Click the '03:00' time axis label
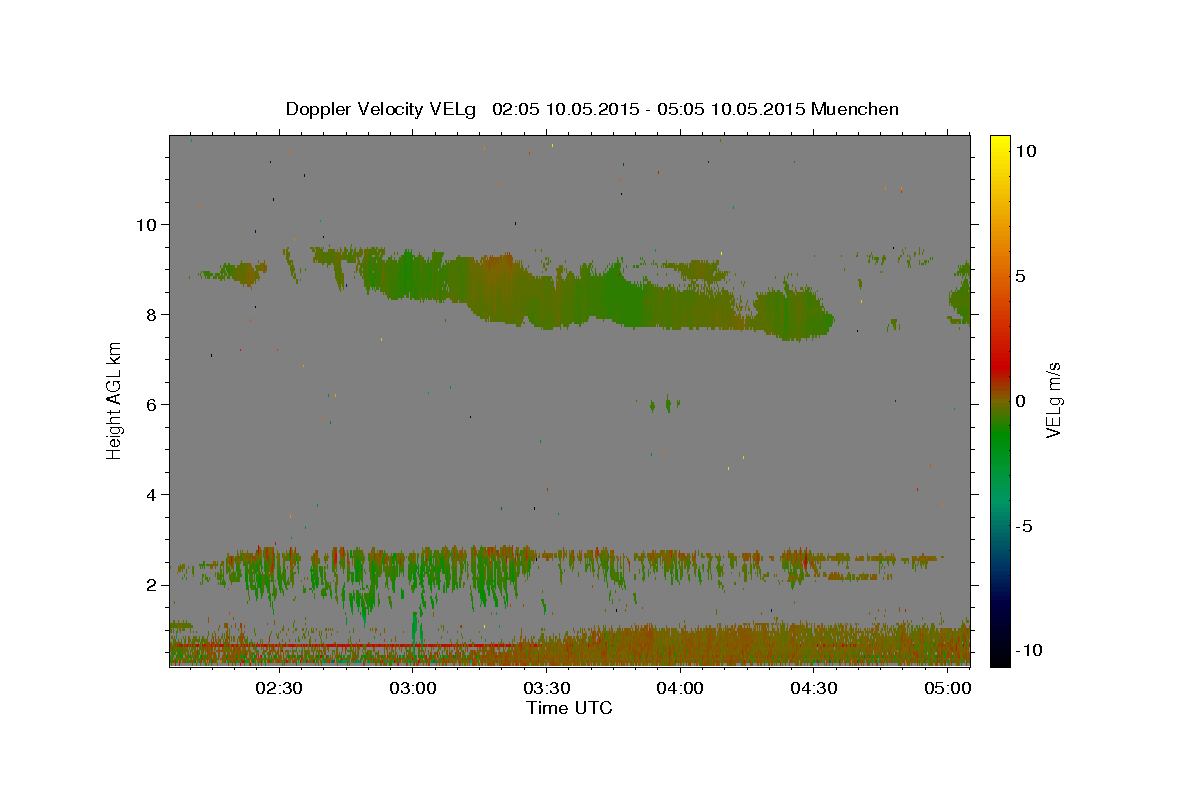The height and width of the screenshot is (800, 1200). (x=413, y=688)
